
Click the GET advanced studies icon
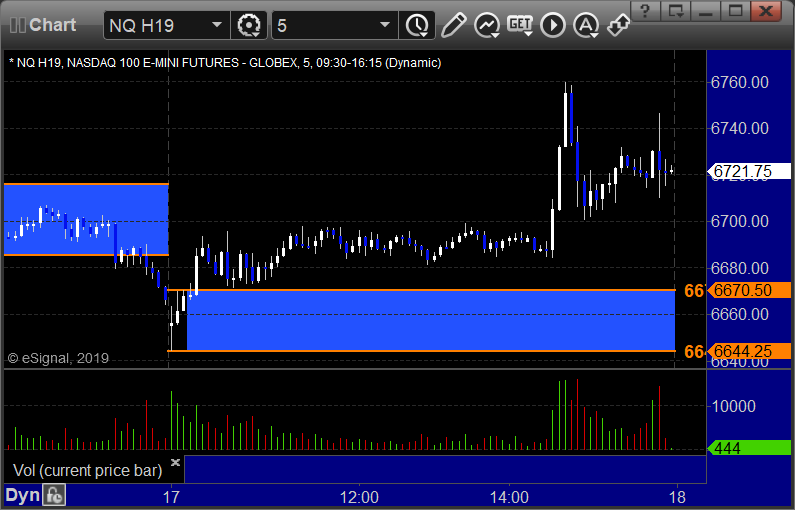click(520, 25)
